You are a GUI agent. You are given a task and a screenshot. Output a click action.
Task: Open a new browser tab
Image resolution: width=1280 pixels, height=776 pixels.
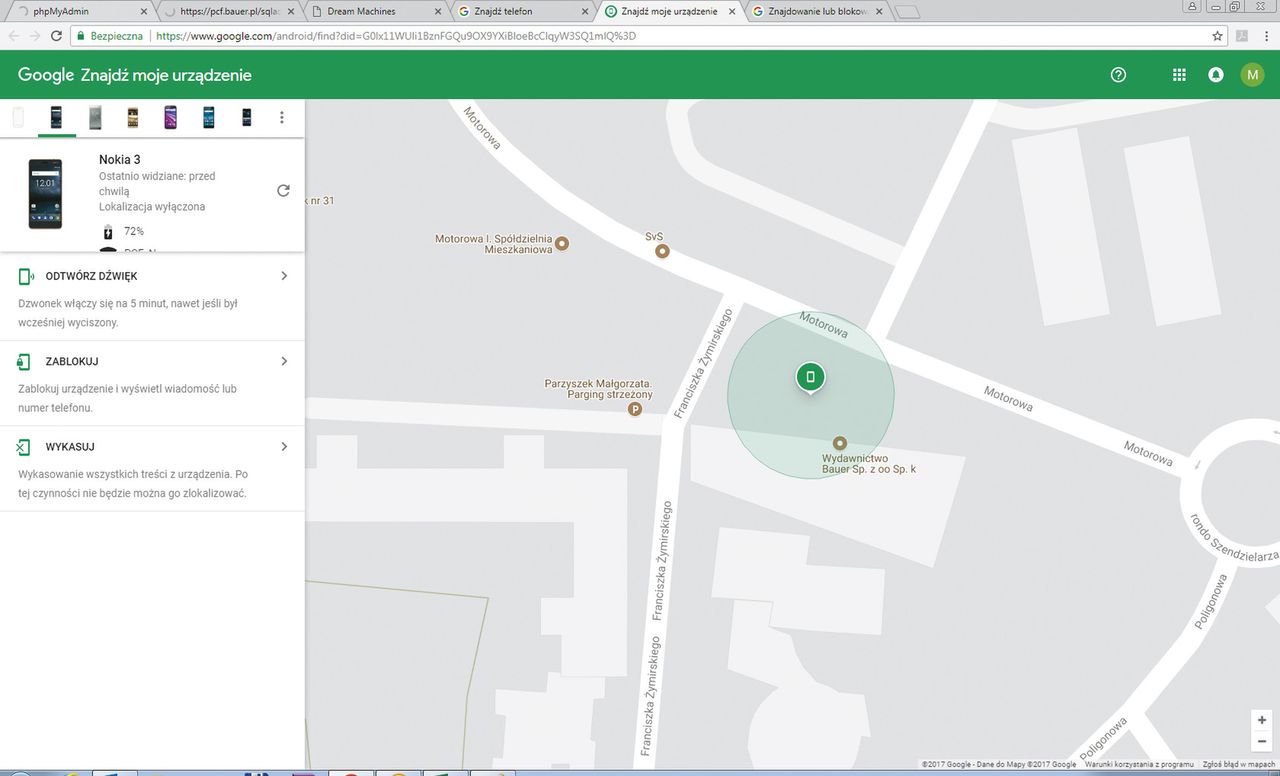click(x=908, y=12)
